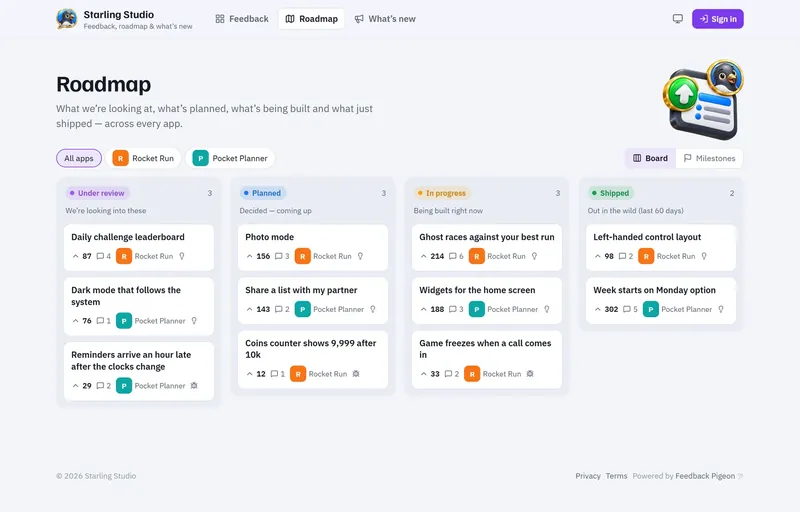Click the In progress status label
The width and height of the screenshot is (800, 512).
click(x=442, y=193)
